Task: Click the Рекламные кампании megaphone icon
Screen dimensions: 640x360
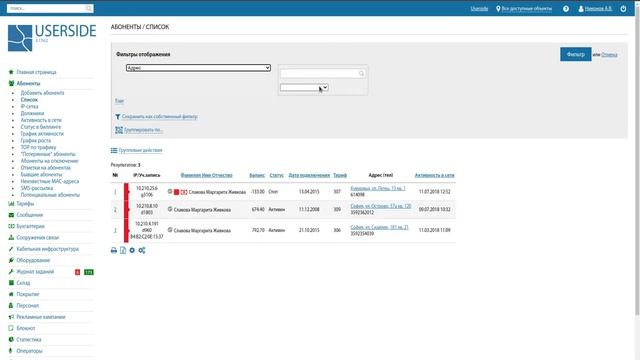Action: (x=11, y=317)
